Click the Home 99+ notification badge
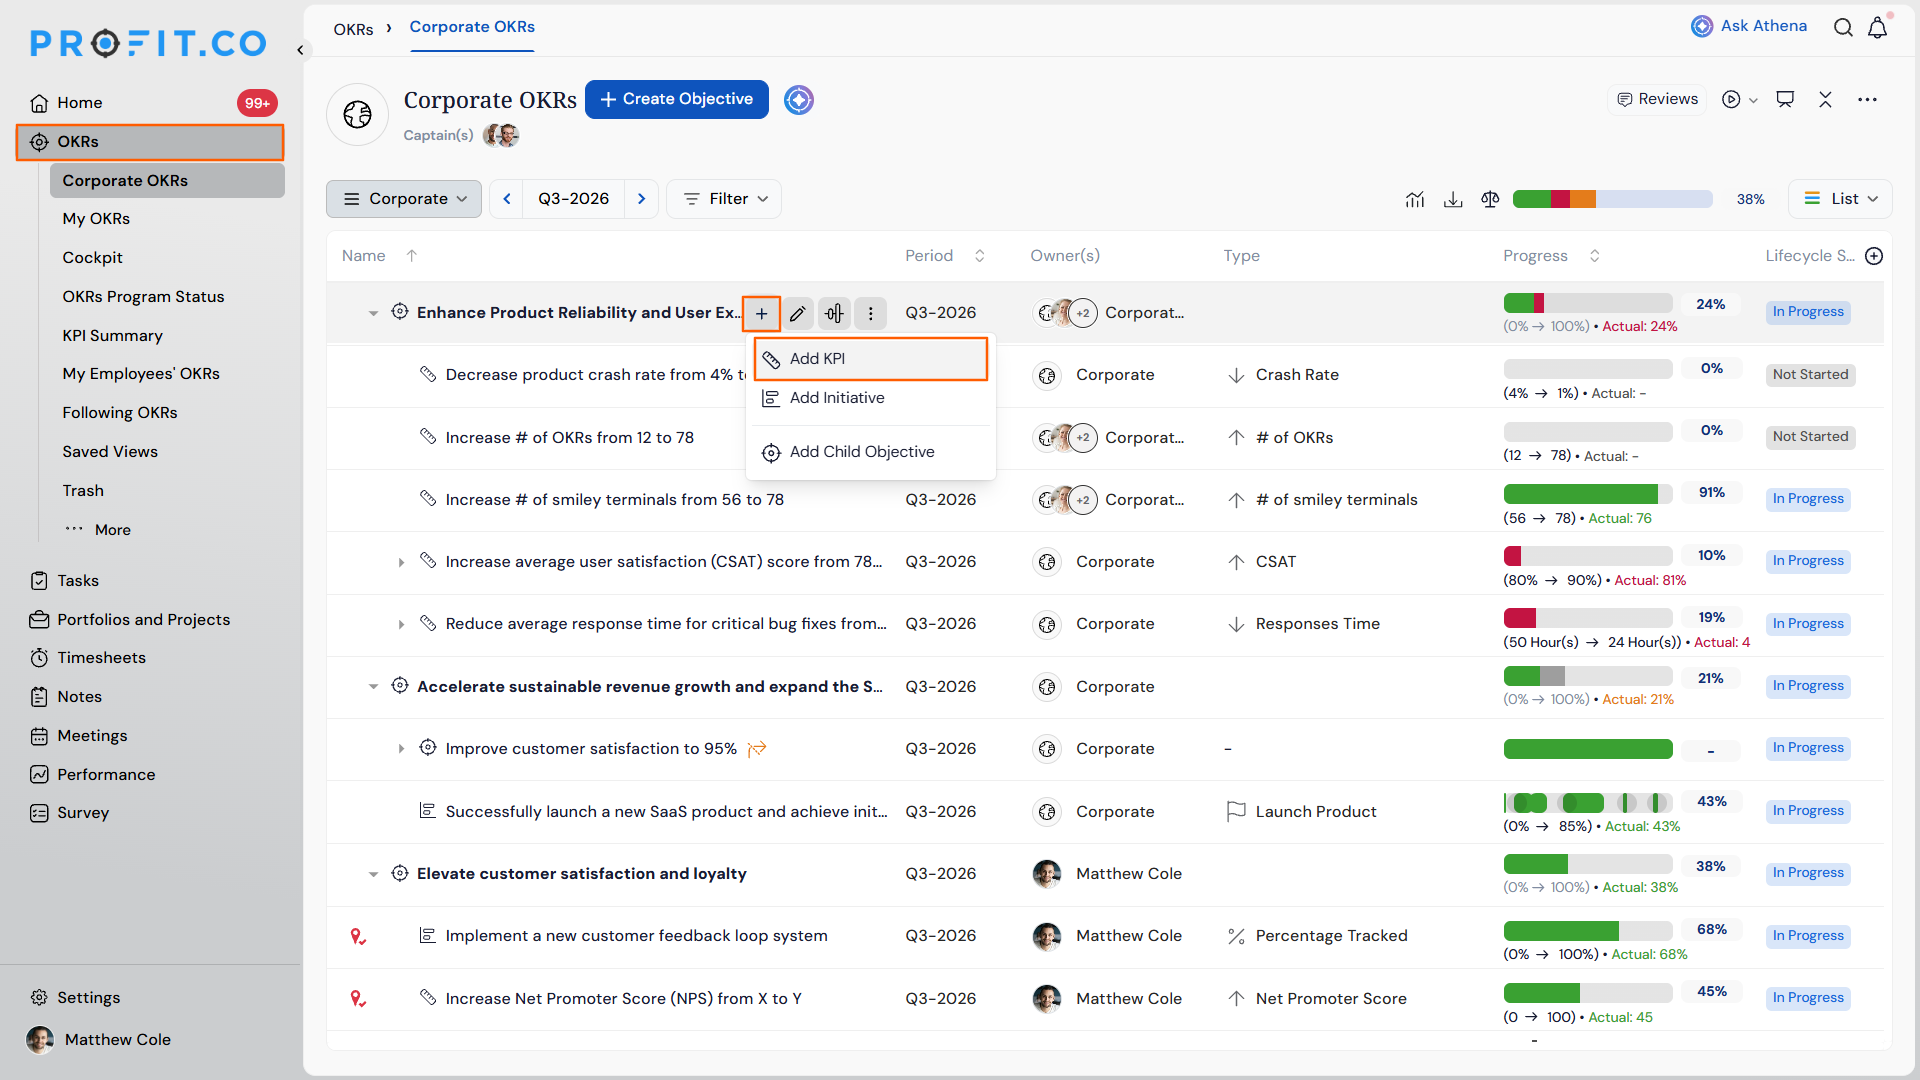This screenshot has height=1080, width=1920. tap(257, 103)
